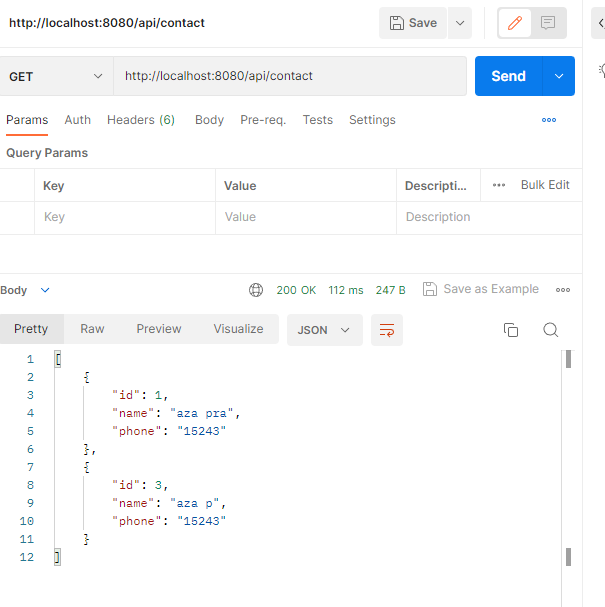Copy the response with the copy icon
The height and width of the screenshot is (607, 605).
[511, 330]
